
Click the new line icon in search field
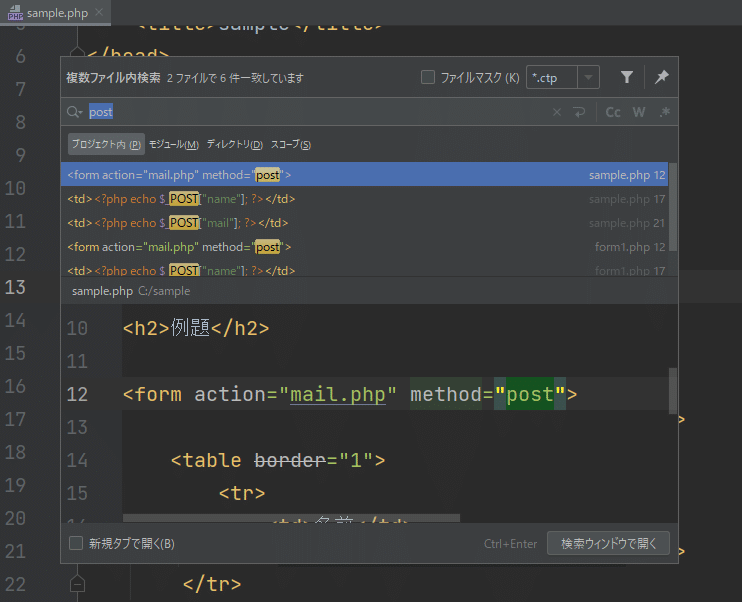pos(578,112)
